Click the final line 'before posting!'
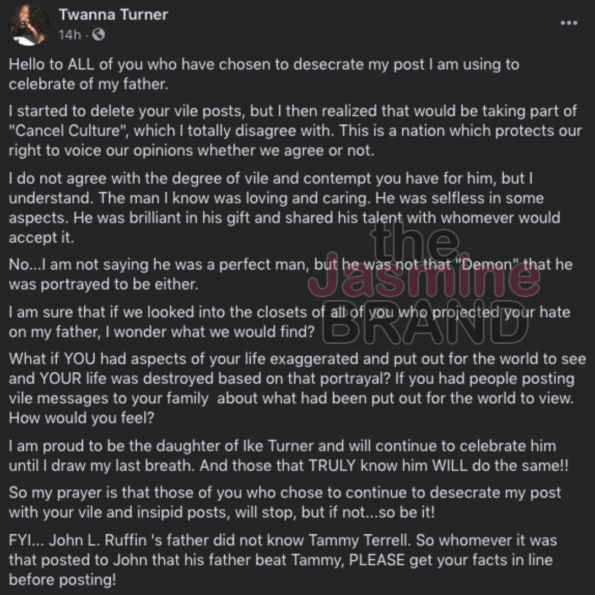This screenshot has height=595, width=595. (x=62, y=580)
